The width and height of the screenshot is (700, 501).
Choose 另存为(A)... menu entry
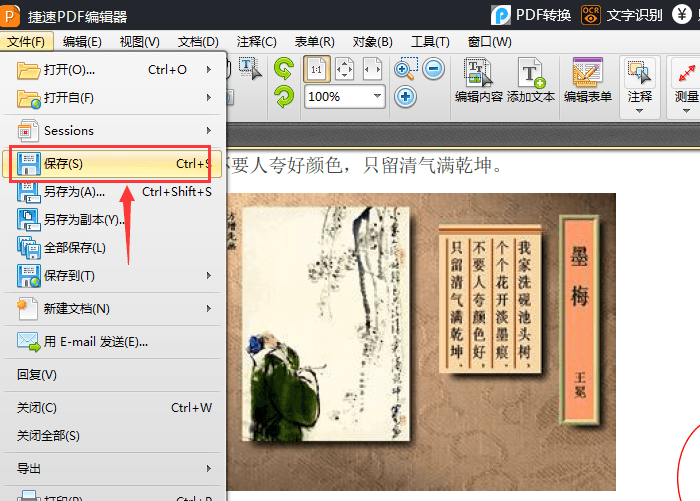[x=112, y=192]
